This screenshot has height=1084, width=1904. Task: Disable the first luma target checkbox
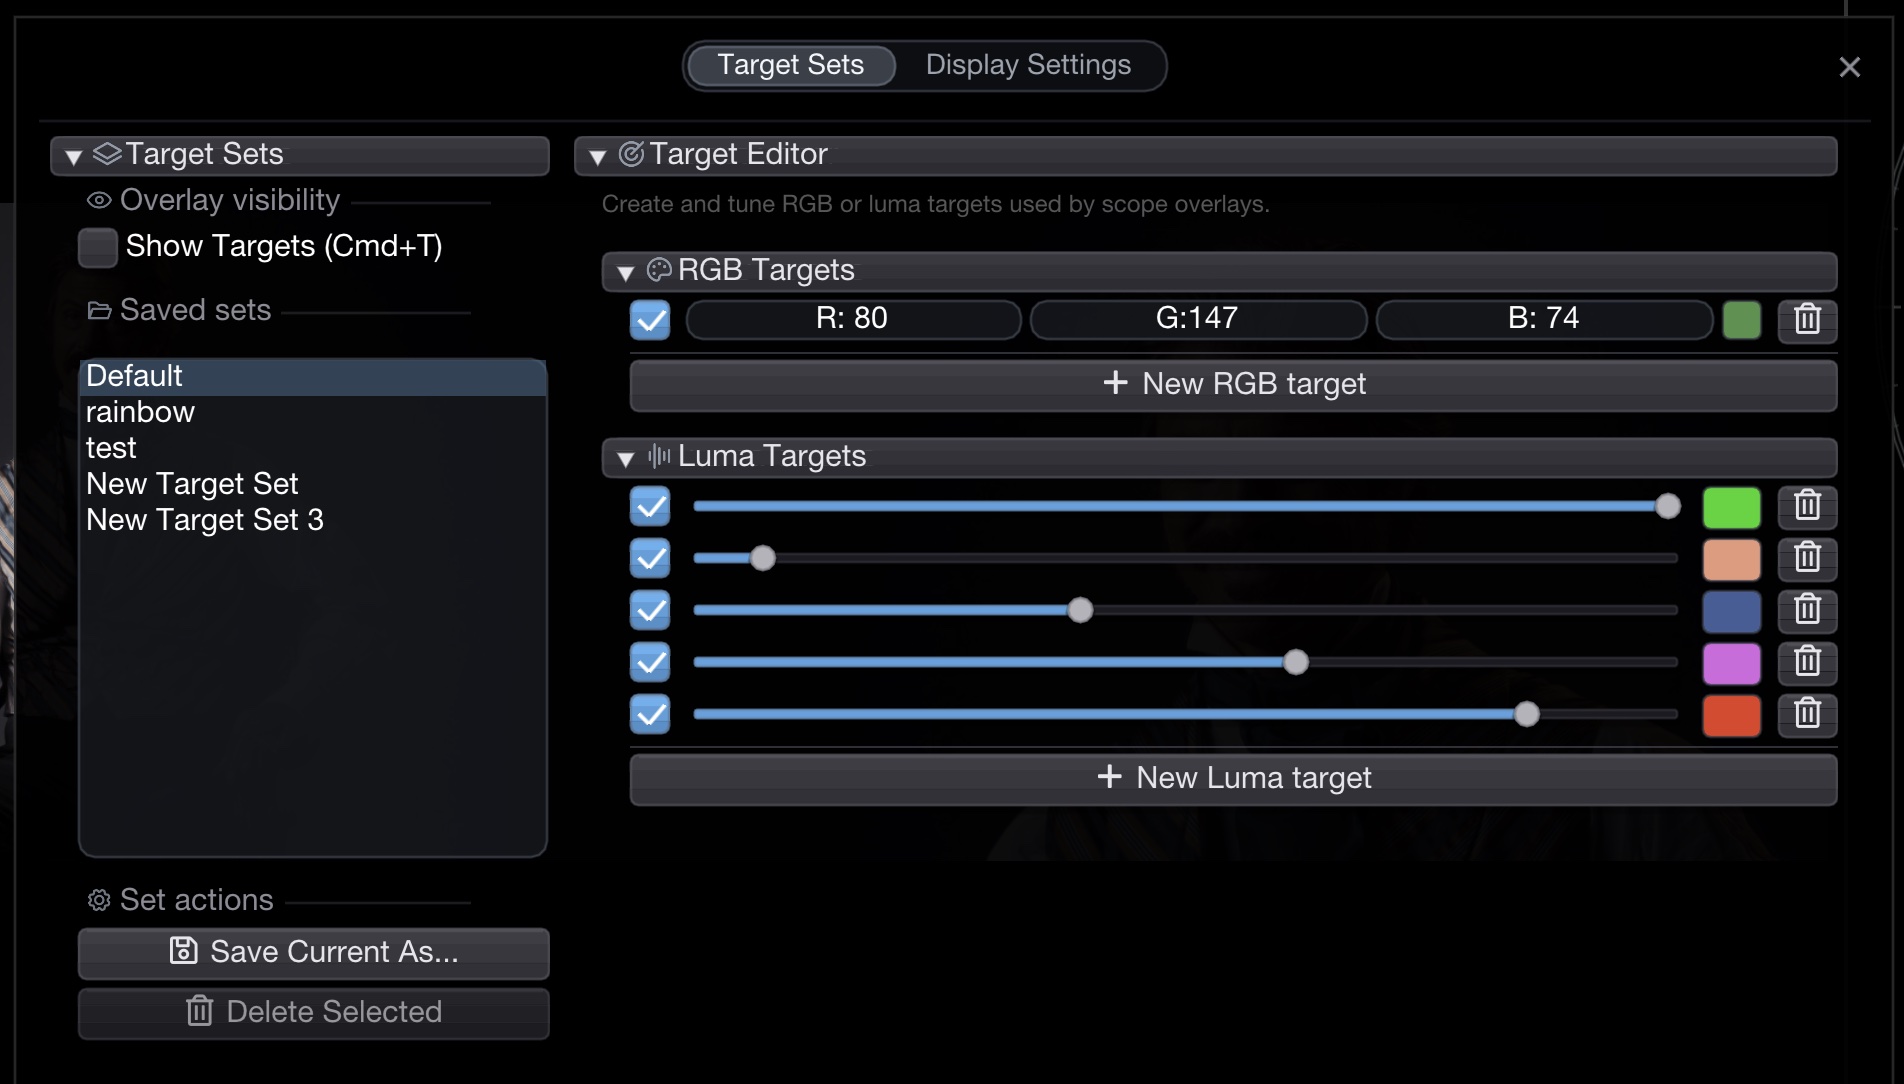650,506
